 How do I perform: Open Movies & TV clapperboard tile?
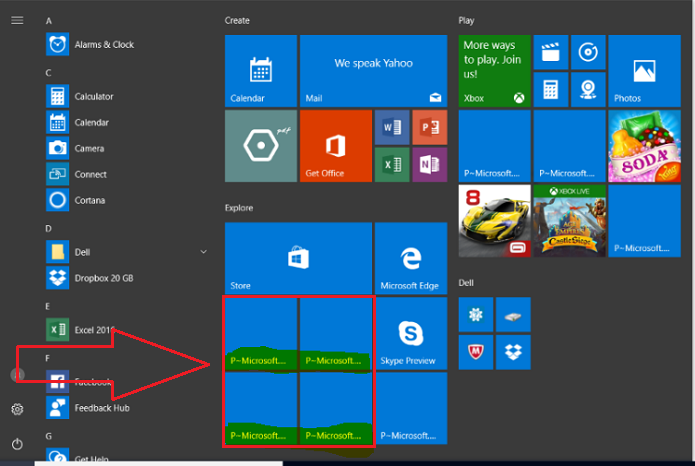click(x=551, y=52)
